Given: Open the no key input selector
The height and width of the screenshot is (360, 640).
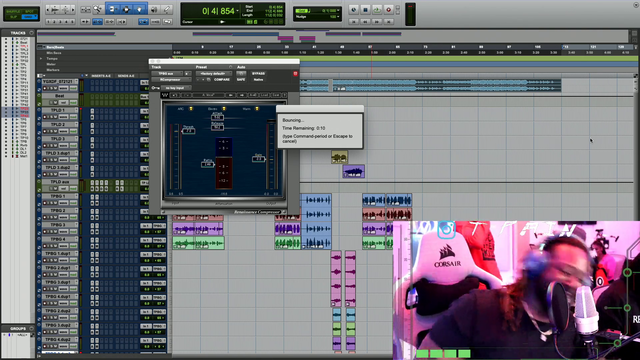Looking at the screenshot, I should pyautogui.click(x=175, y=88).
